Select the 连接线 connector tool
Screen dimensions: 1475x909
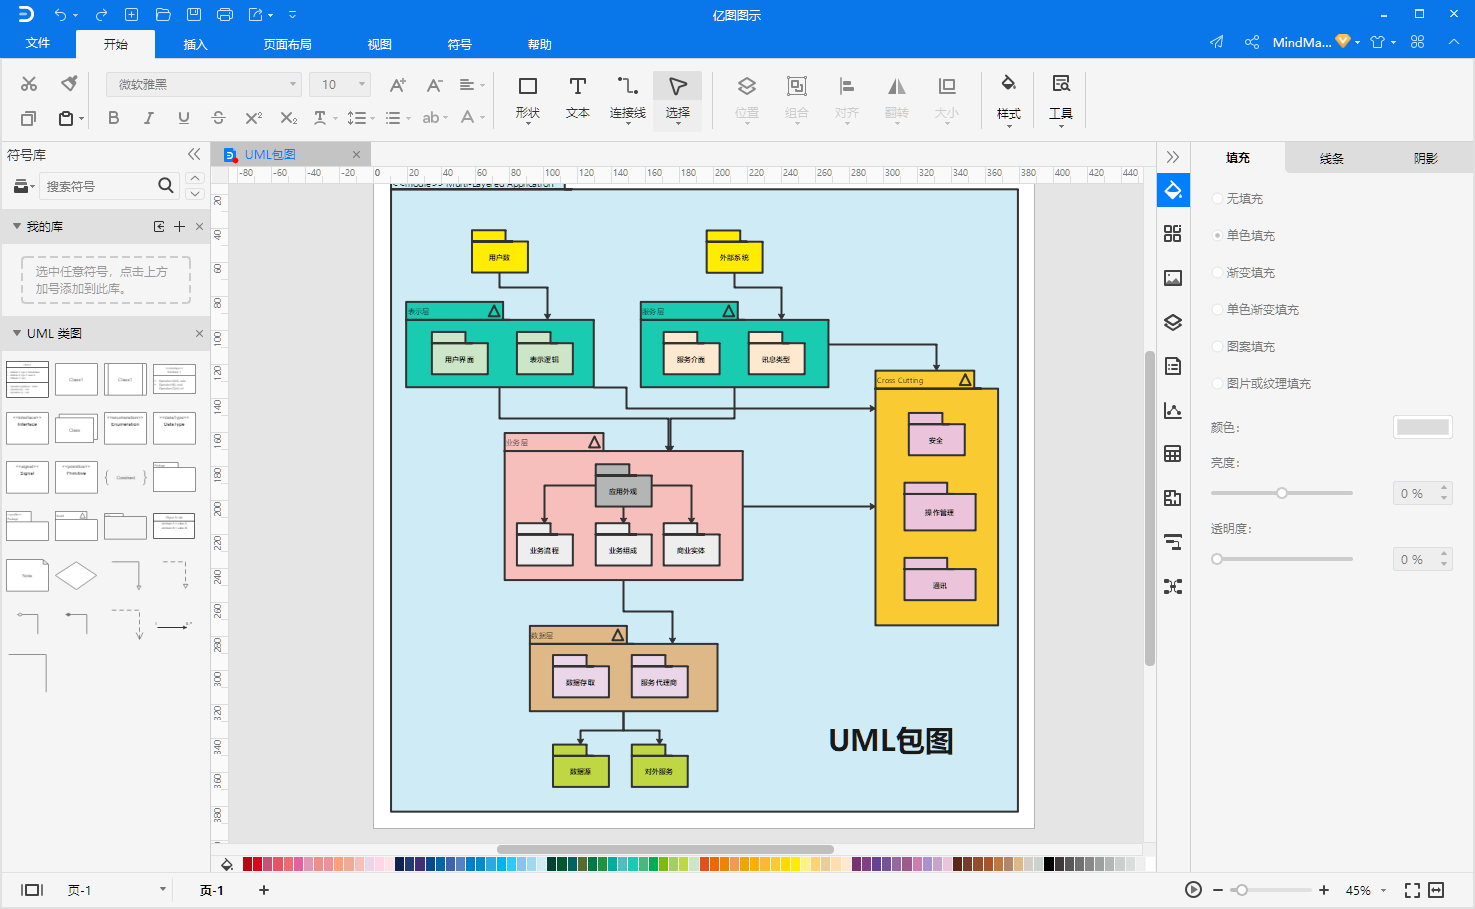[x=628, y=98]
